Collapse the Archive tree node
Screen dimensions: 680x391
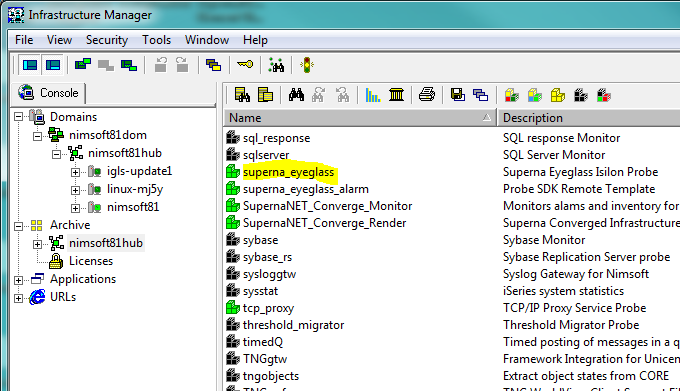pos(19,226)
